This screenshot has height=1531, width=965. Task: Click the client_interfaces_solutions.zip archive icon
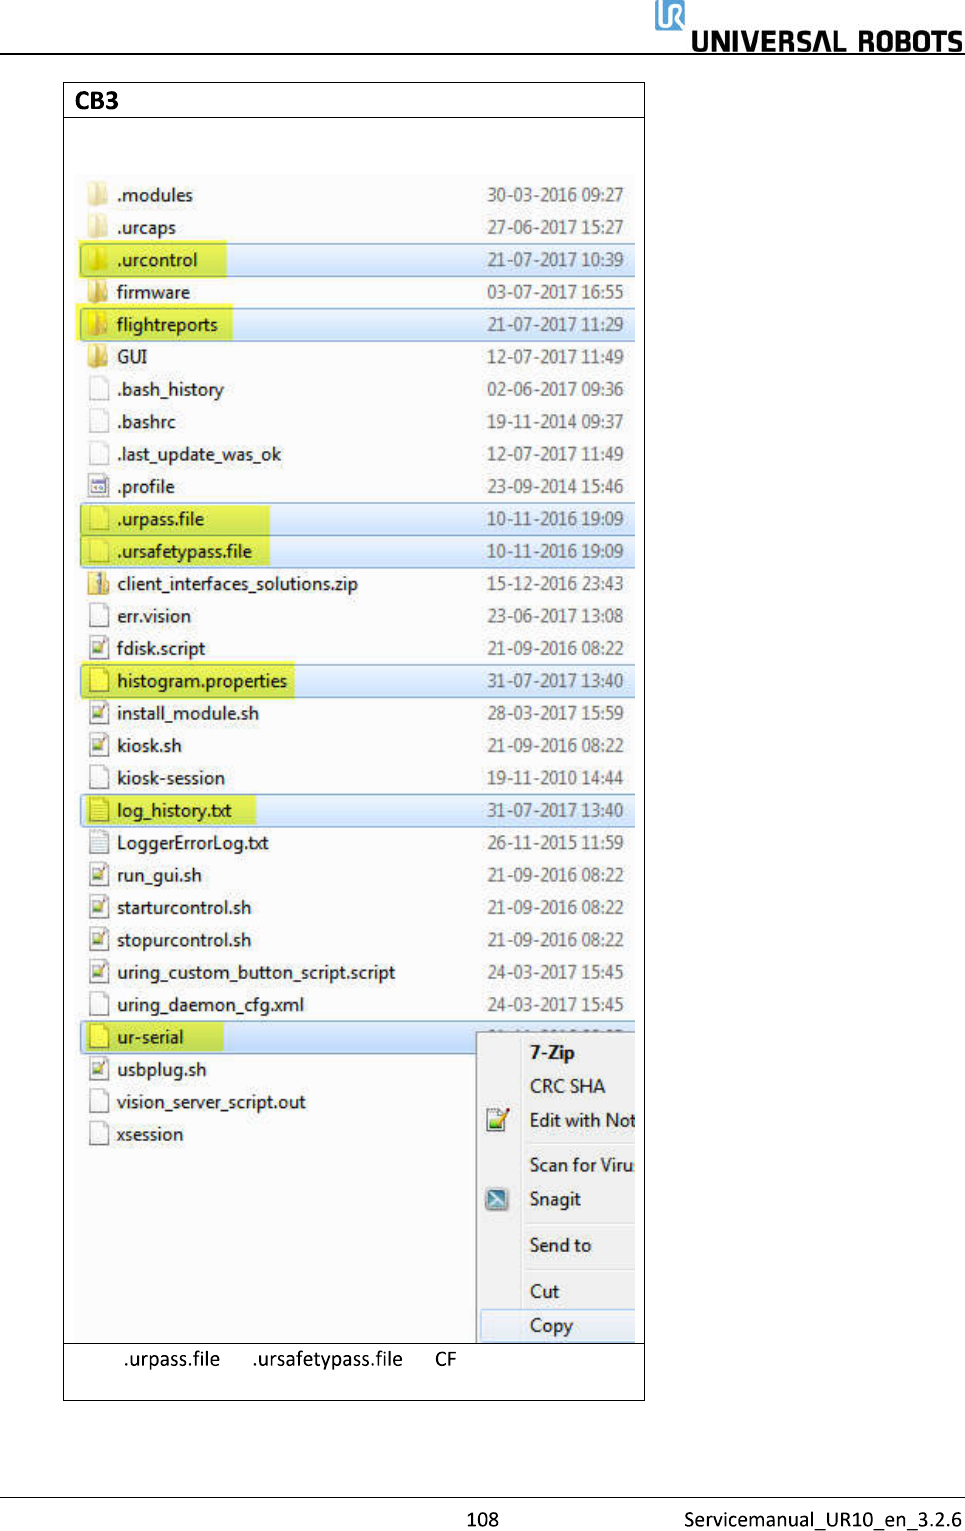(x=98, y=583)
